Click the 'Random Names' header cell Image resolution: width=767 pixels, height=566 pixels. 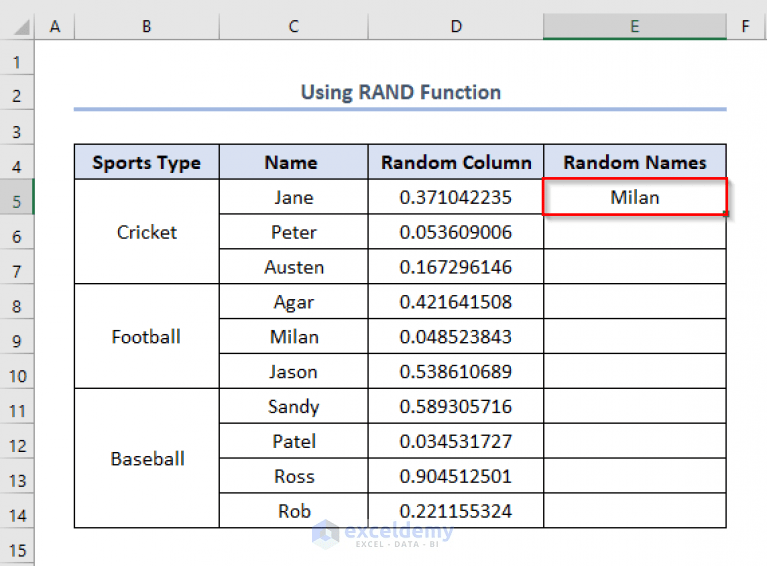634,162
